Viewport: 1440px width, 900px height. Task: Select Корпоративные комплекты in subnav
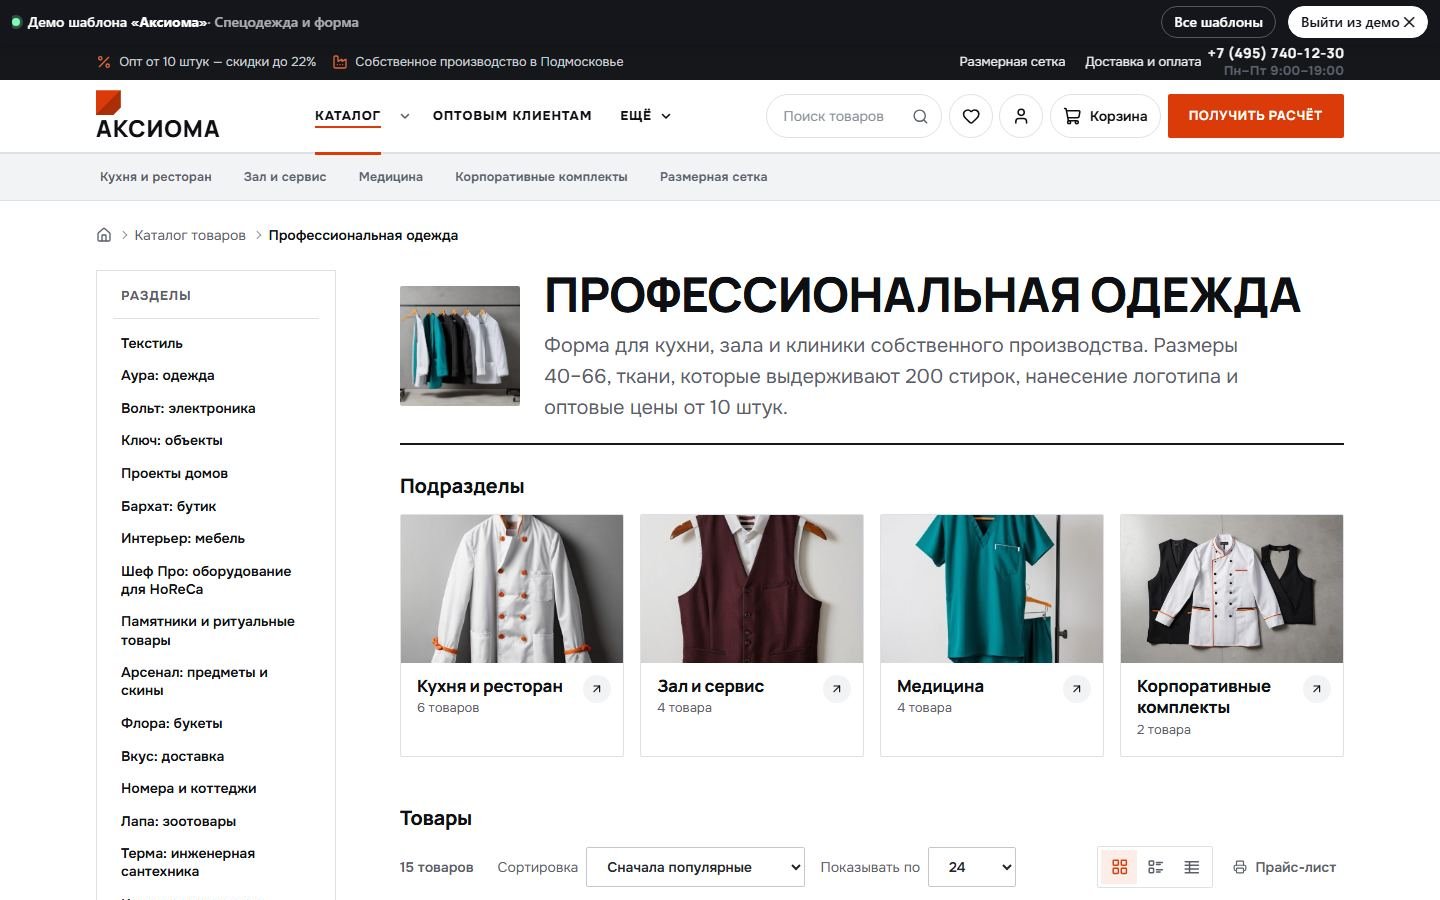point(541,177)
